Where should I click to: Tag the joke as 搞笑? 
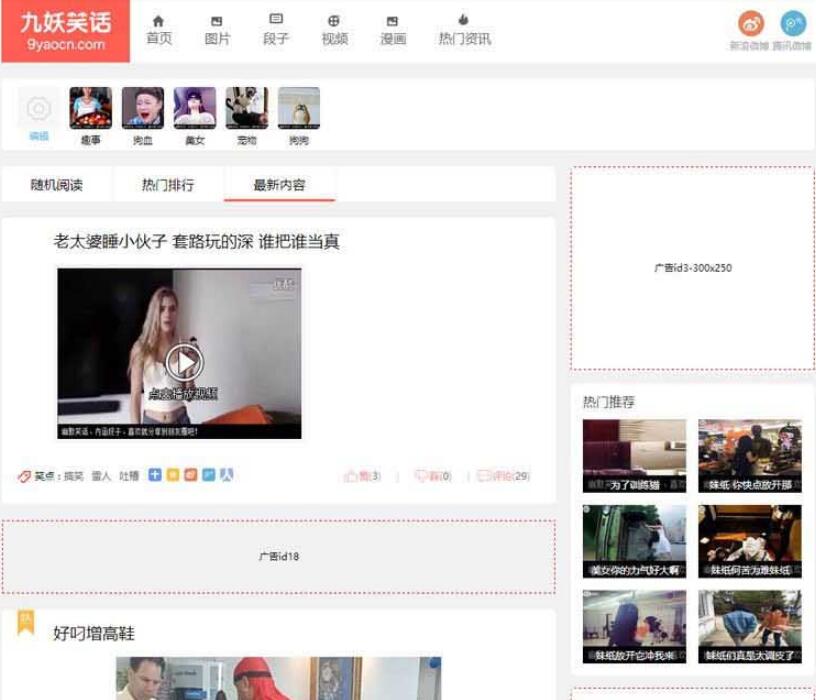[75, 475]
